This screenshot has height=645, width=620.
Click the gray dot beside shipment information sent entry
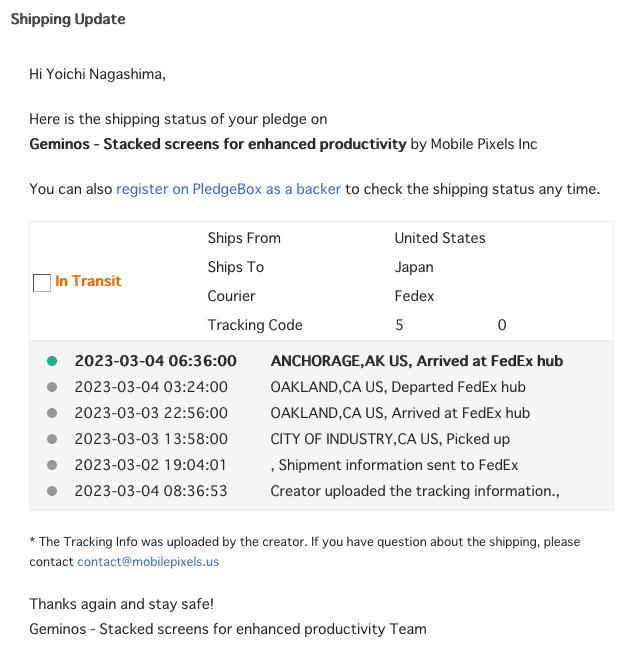[x=52, y=465]
